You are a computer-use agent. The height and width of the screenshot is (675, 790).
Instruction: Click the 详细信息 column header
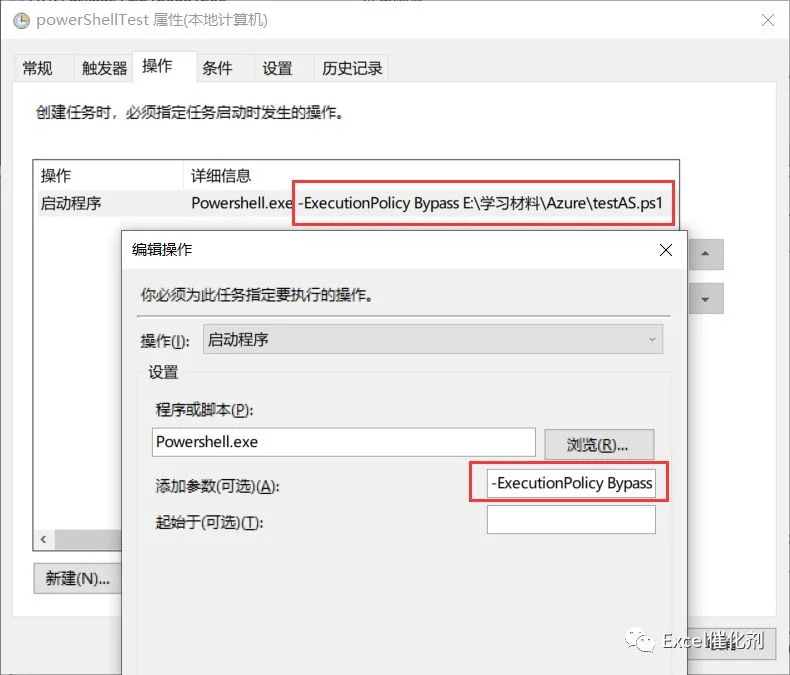[x=431, y=175]
